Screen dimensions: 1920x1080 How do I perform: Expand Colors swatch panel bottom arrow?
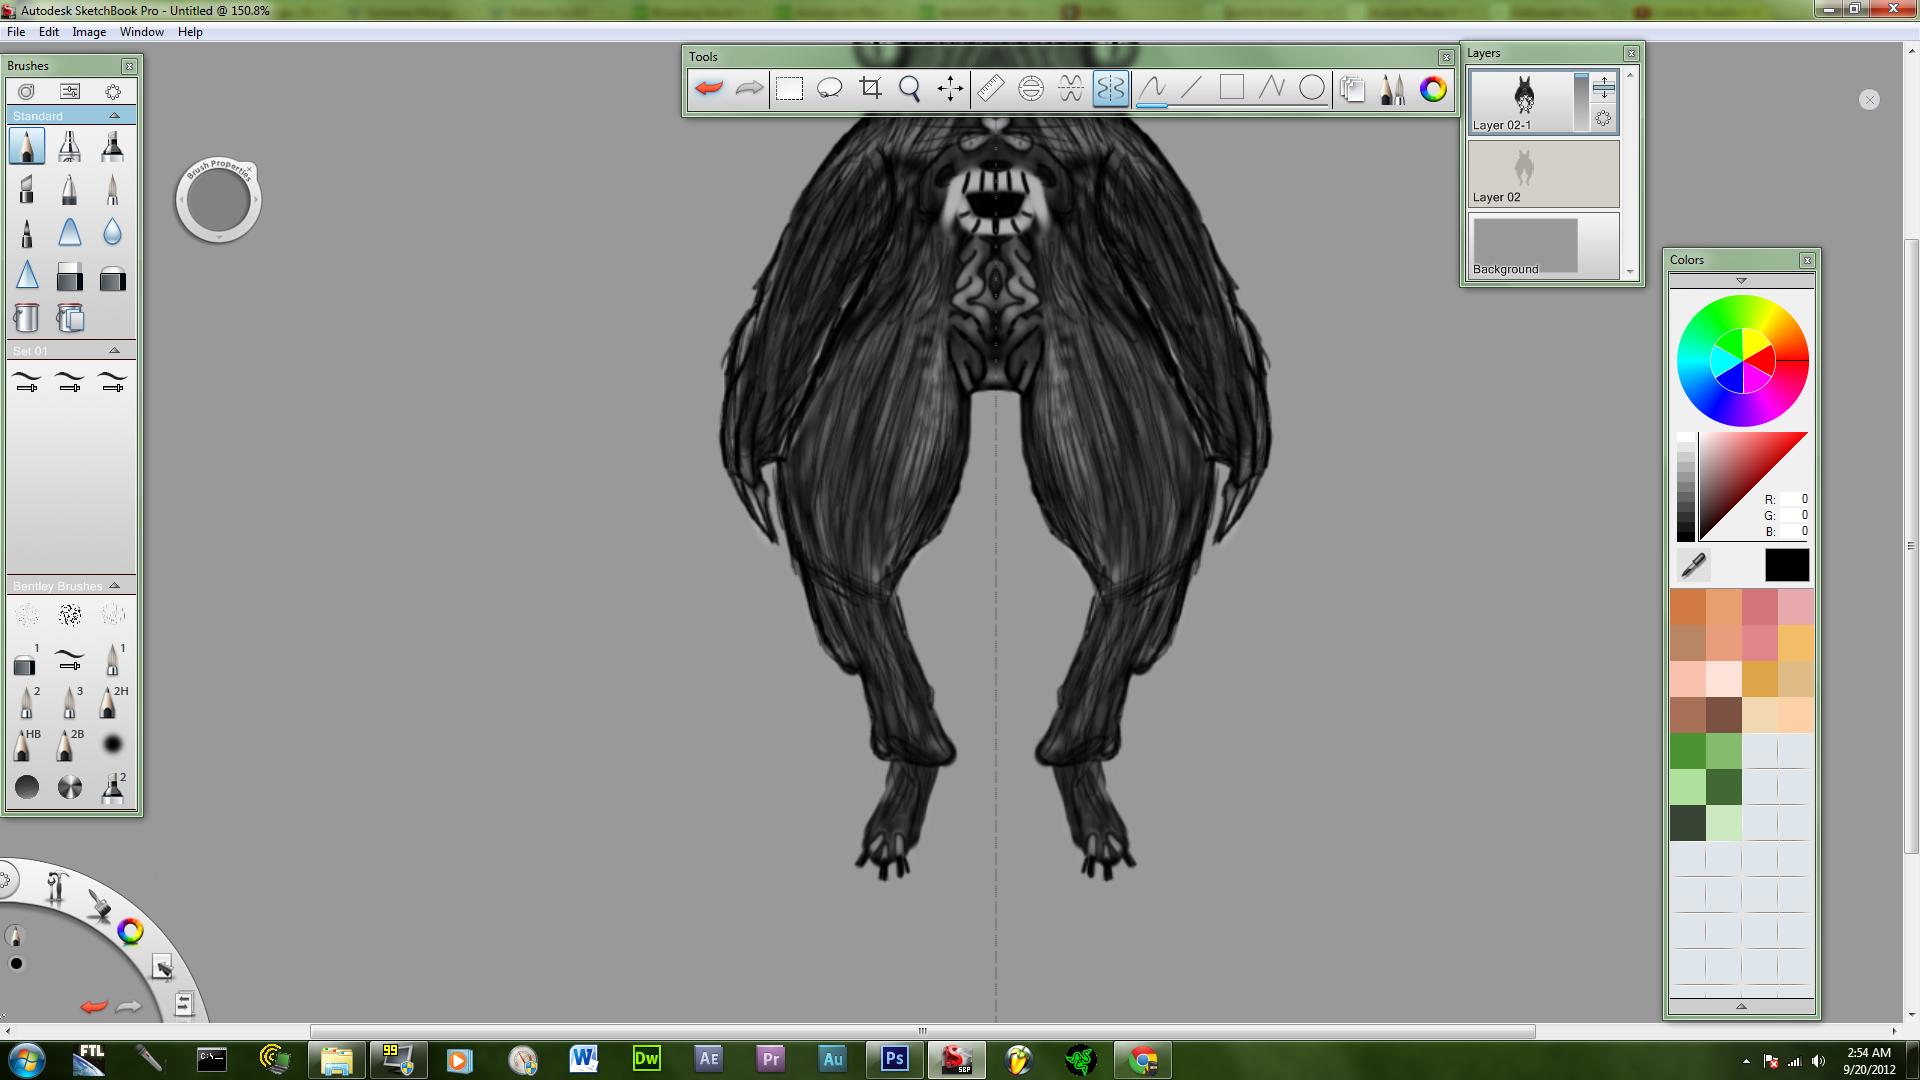click(1741, 1006)
